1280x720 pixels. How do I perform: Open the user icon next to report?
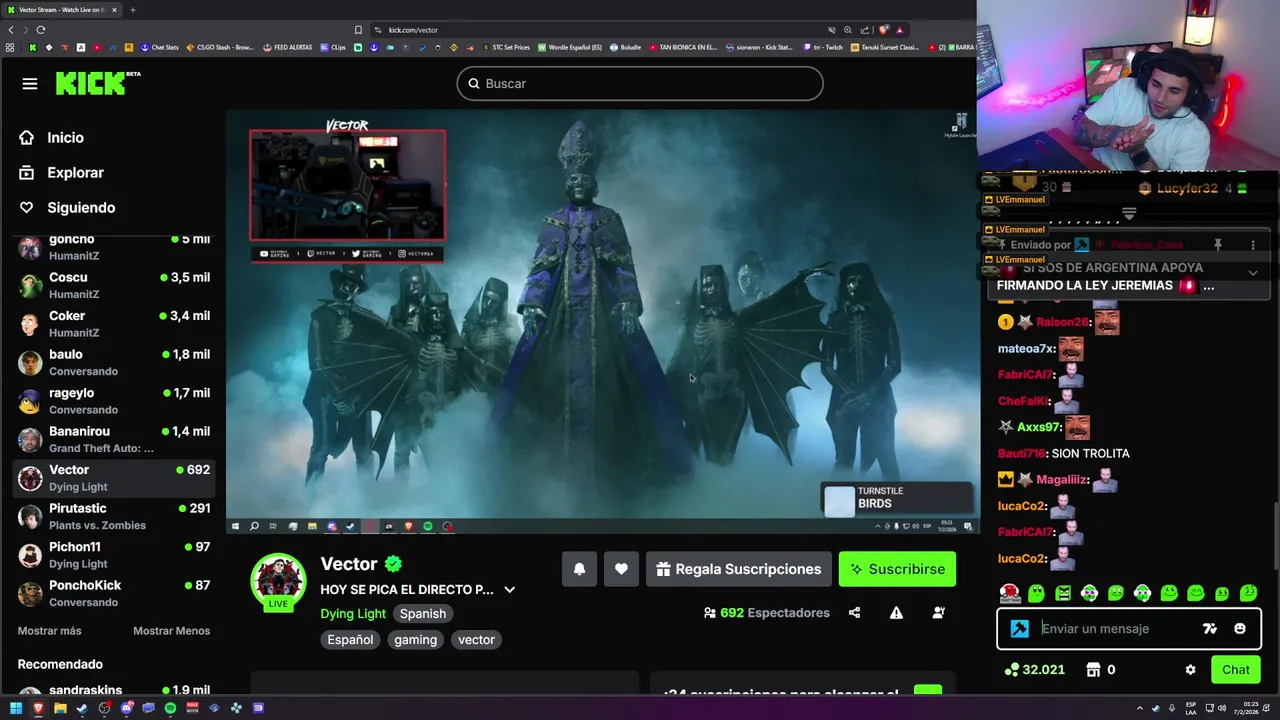pyautogui.click(x=938, y=613)
